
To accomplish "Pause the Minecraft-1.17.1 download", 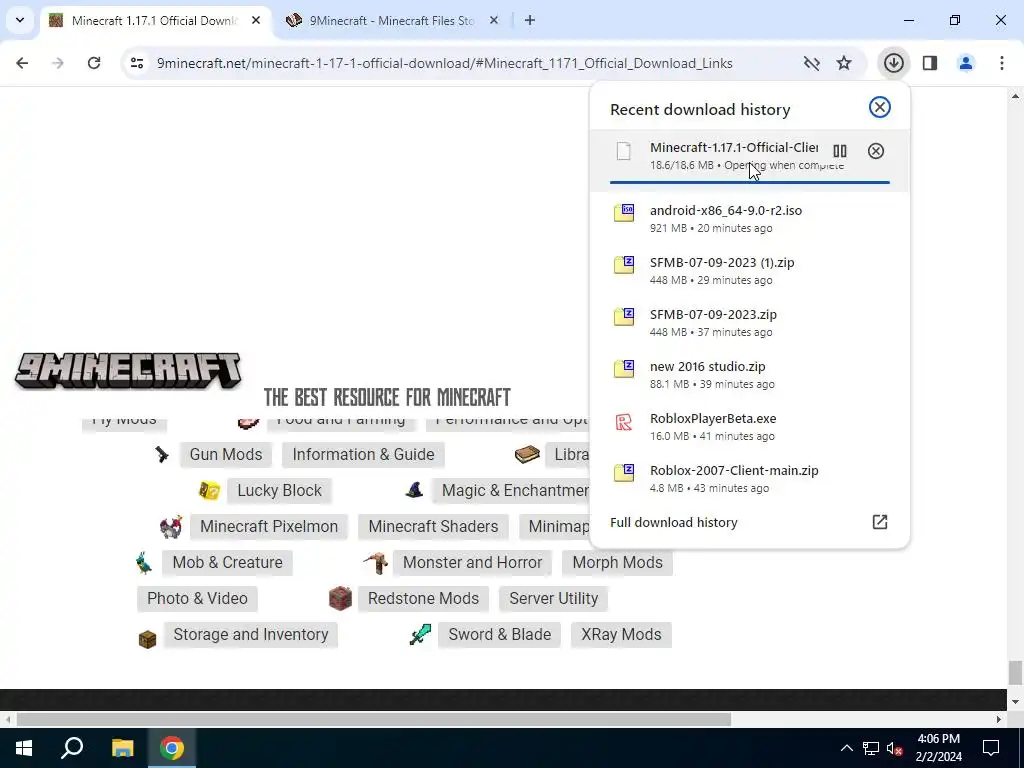I will point(840,151).
